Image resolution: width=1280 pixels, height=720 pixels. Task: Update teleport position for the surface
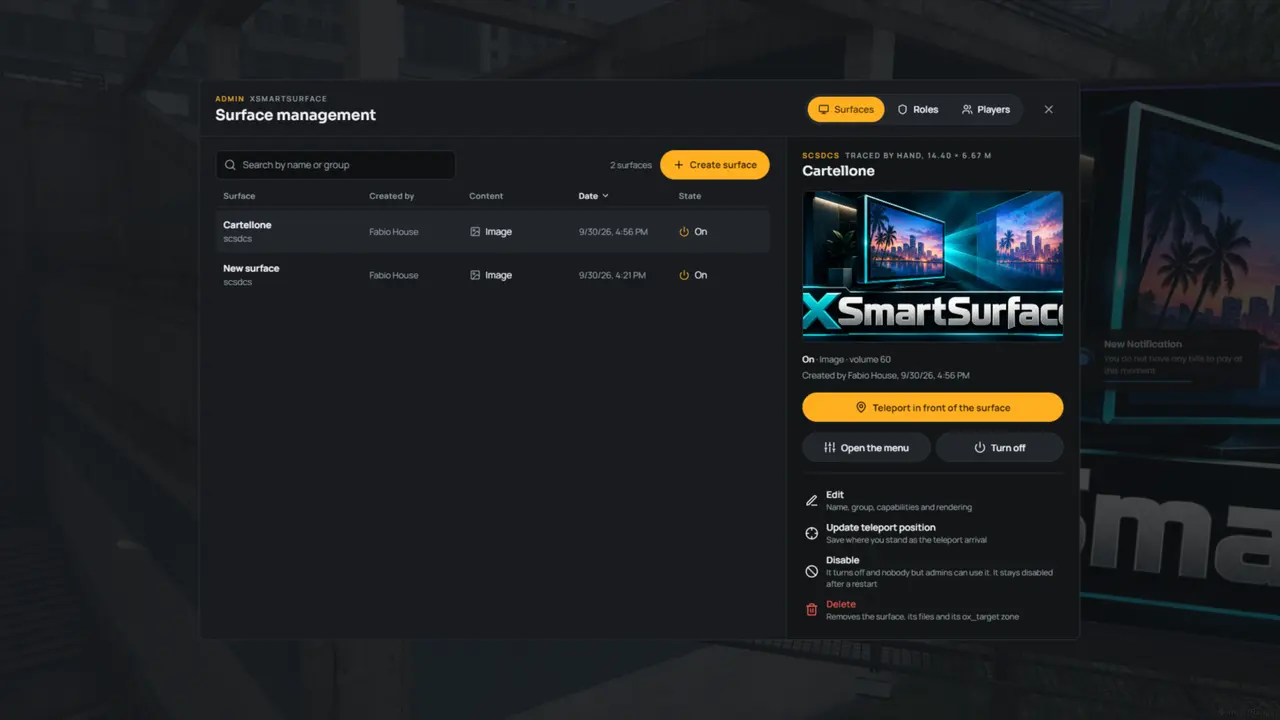(x=932, y=533)
